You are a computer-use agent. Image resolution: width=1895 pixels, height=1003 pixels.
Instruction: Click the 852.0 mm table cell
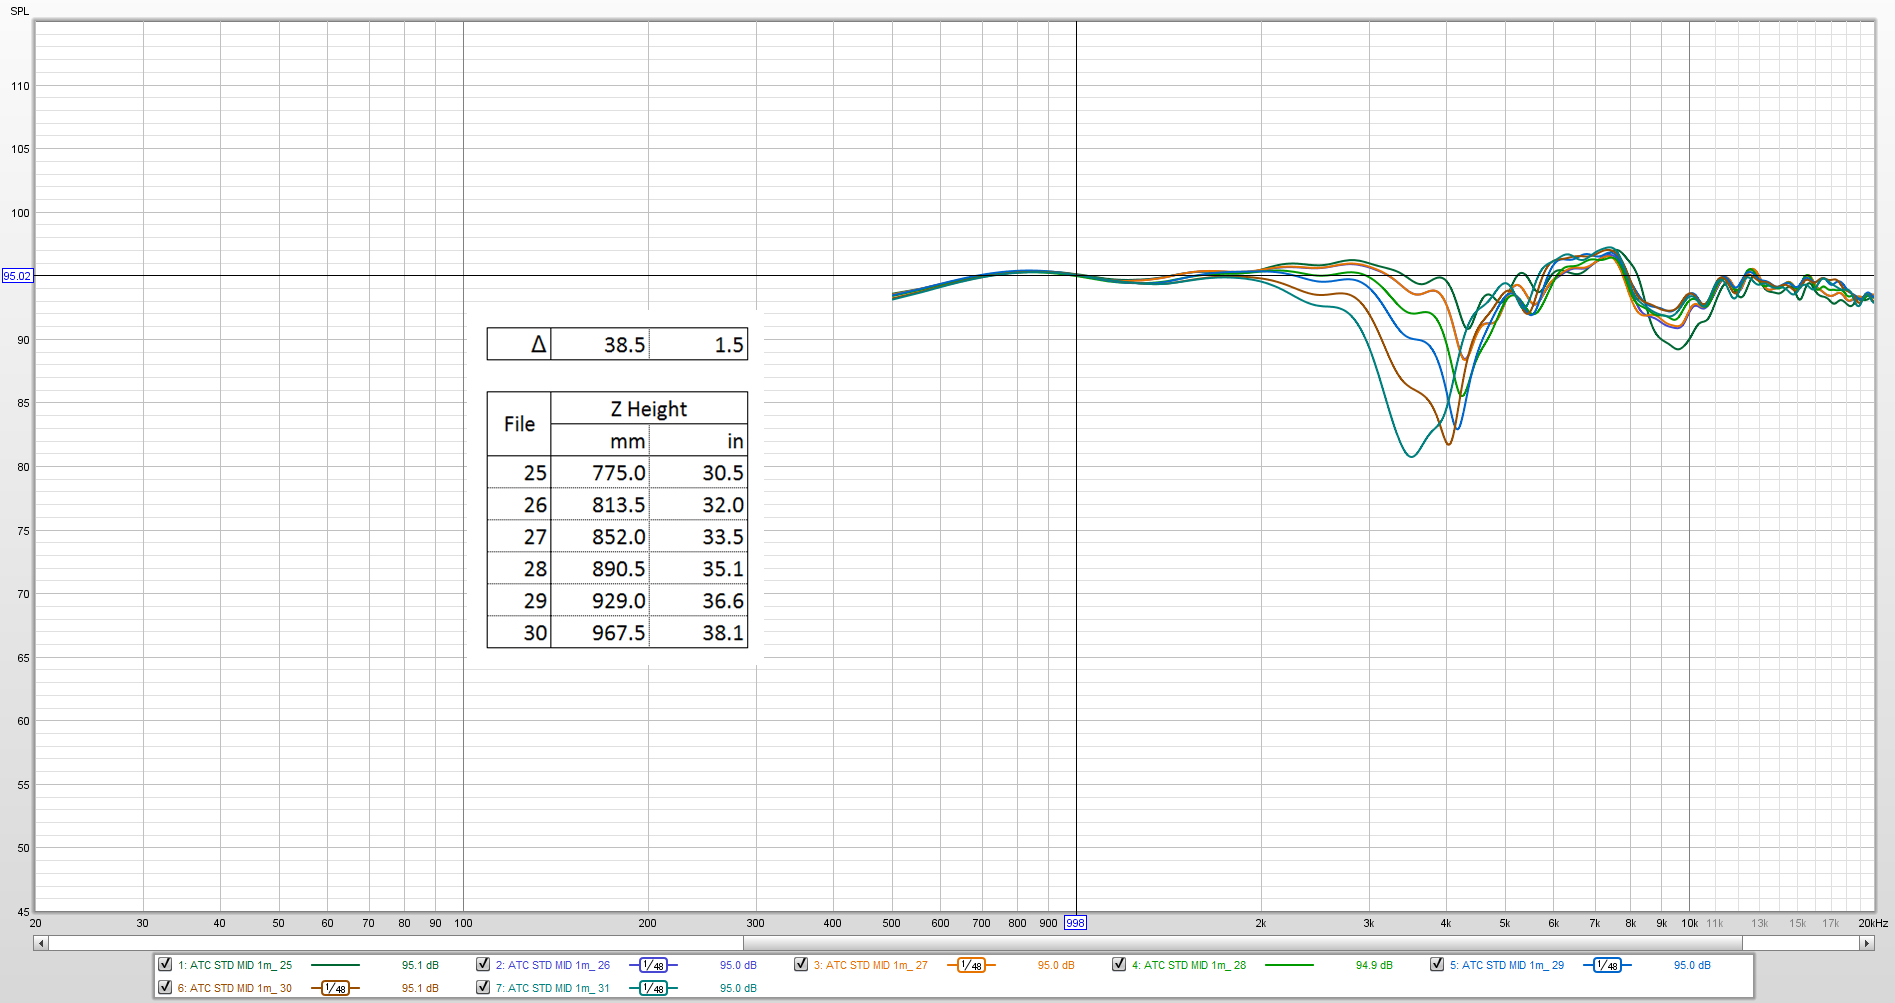tap(600, 536)
